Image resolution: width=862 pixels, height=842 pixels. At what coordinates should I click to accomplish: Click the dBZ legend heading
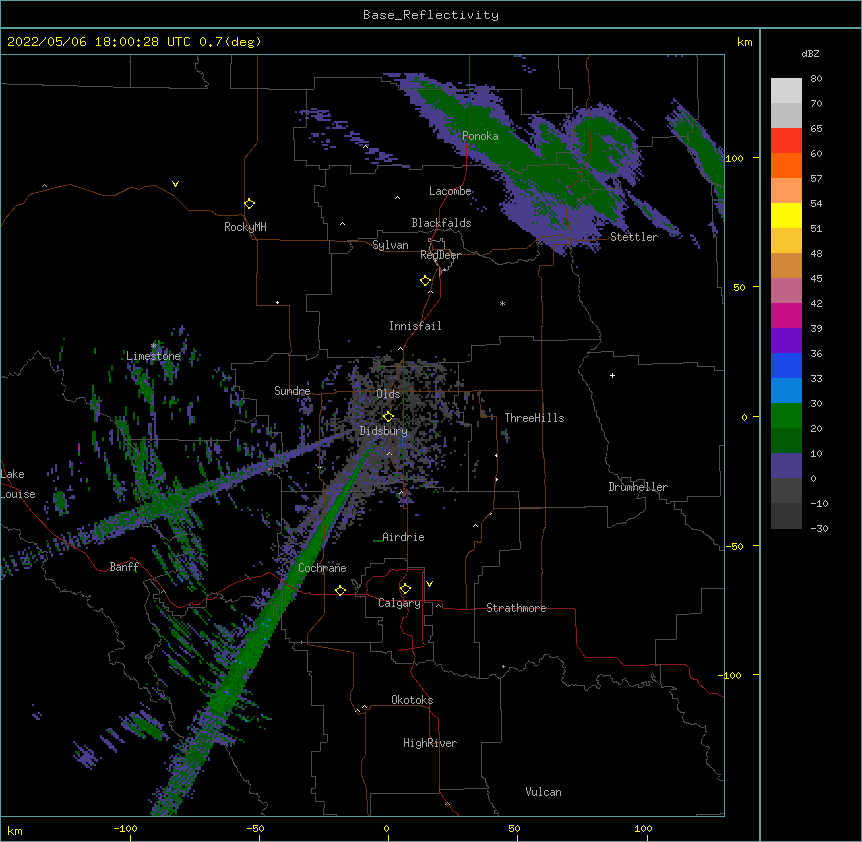(810, 54)
